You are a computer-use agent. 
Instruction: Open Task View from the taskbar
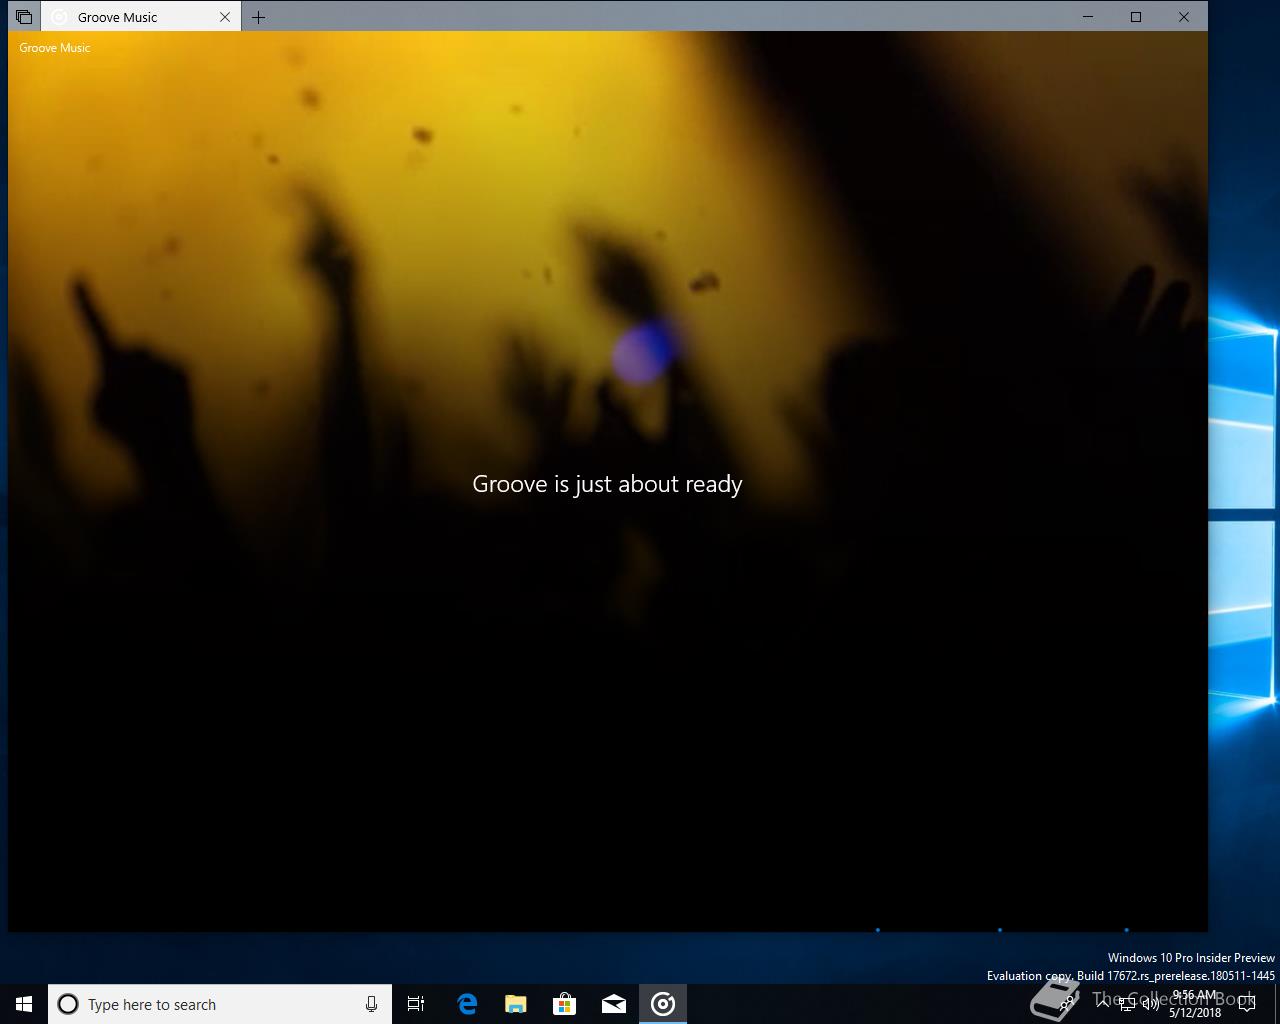coord(416,1004)
